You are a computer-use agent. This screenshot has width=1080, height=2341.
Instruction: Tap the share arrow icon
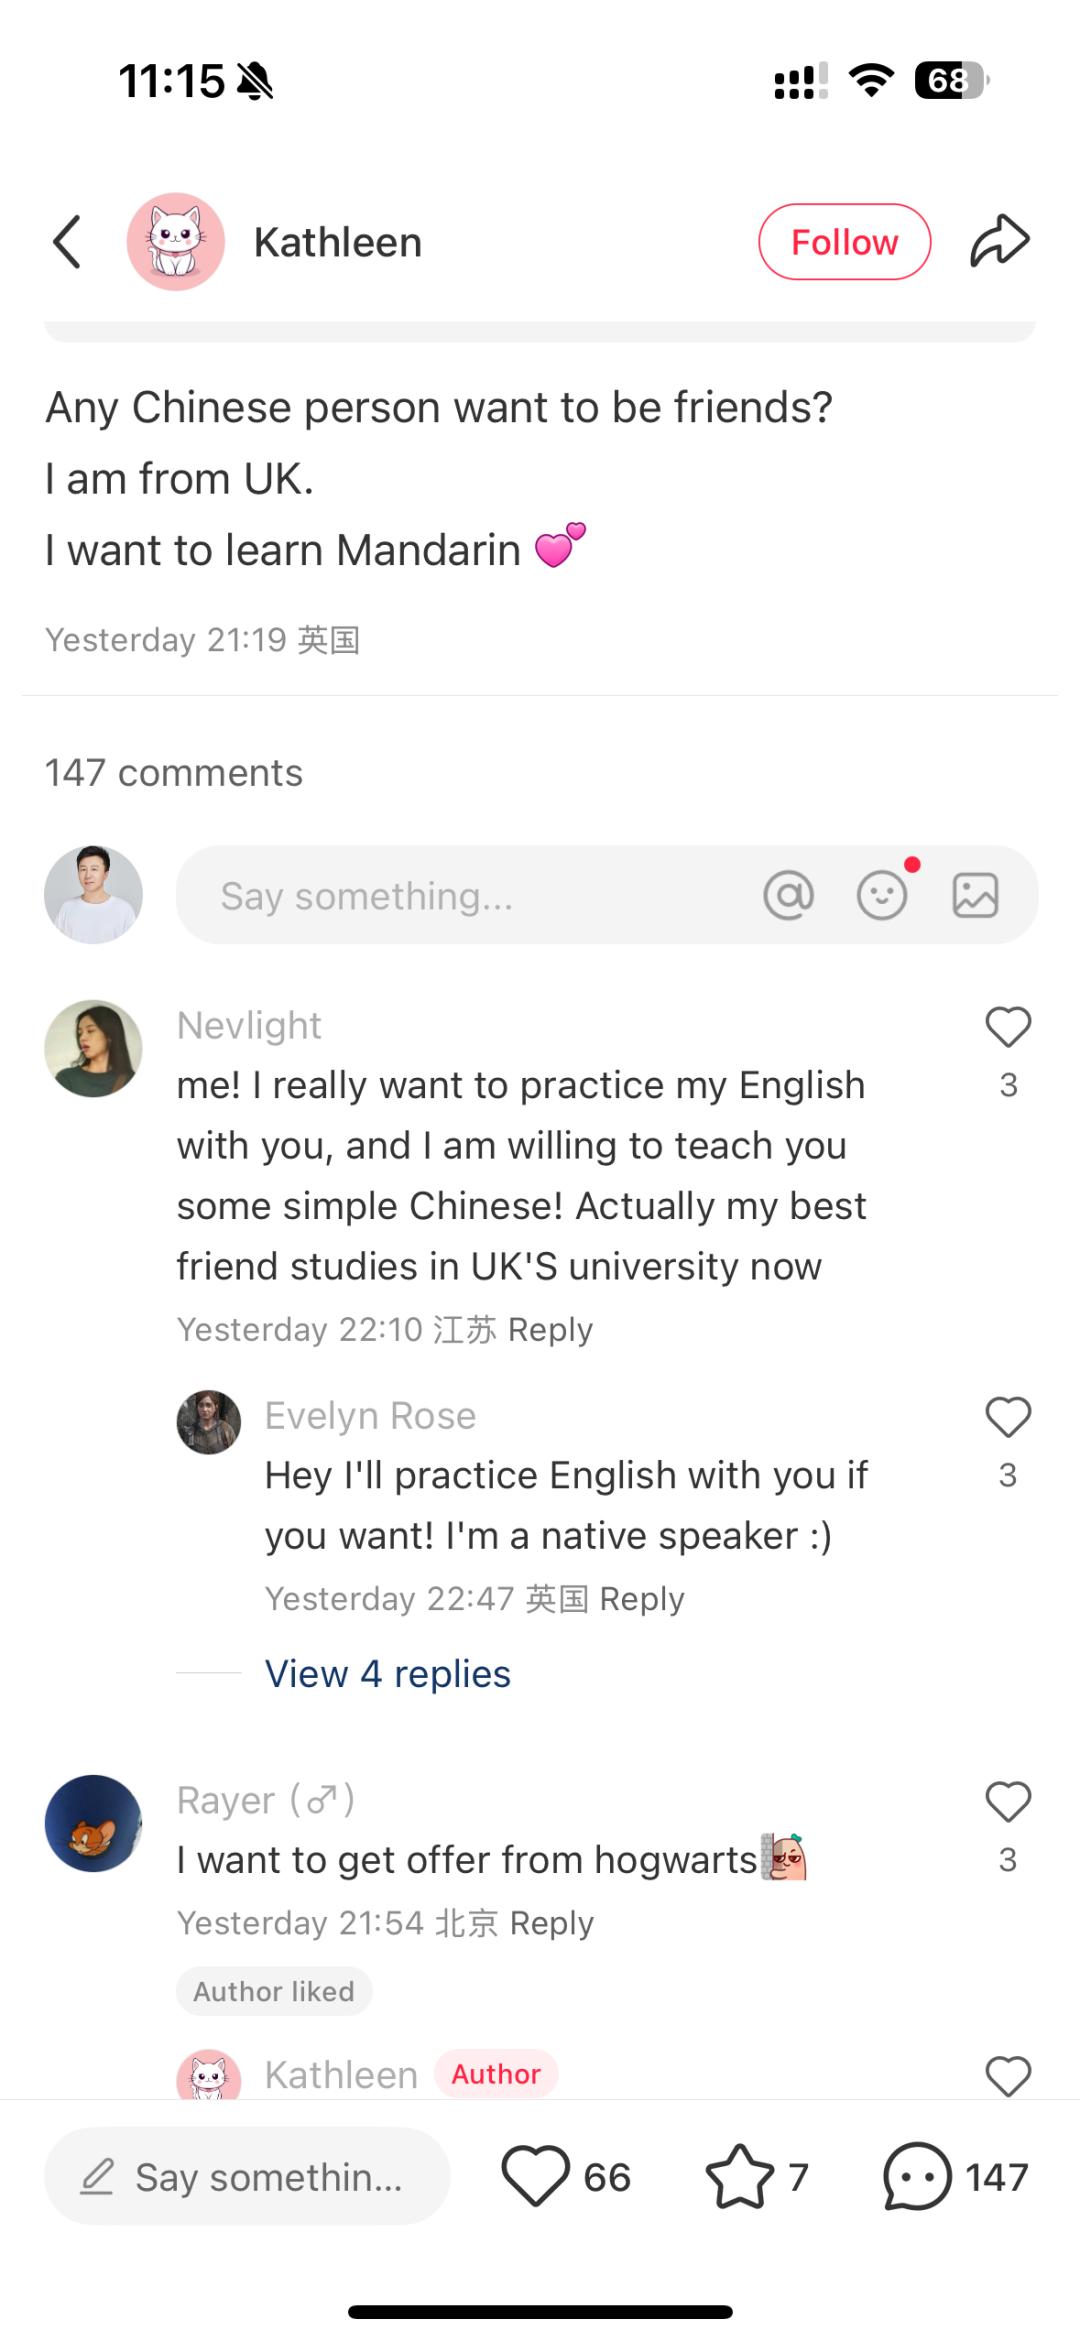coord(999,242)
